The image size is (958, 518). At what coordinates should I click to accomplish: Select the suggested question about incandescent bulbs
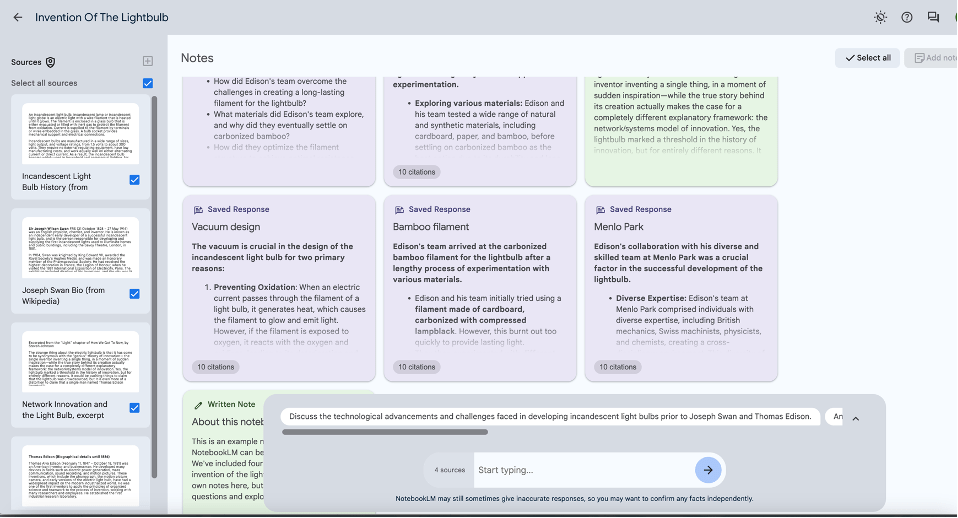(x=550, y=417)
